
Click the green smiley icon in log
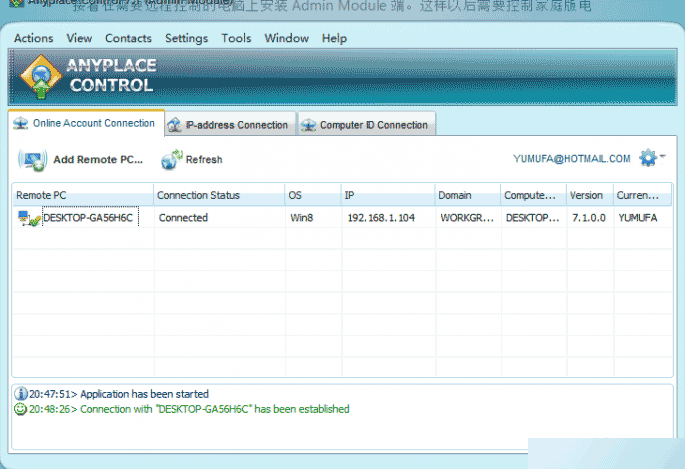(21, 409)
